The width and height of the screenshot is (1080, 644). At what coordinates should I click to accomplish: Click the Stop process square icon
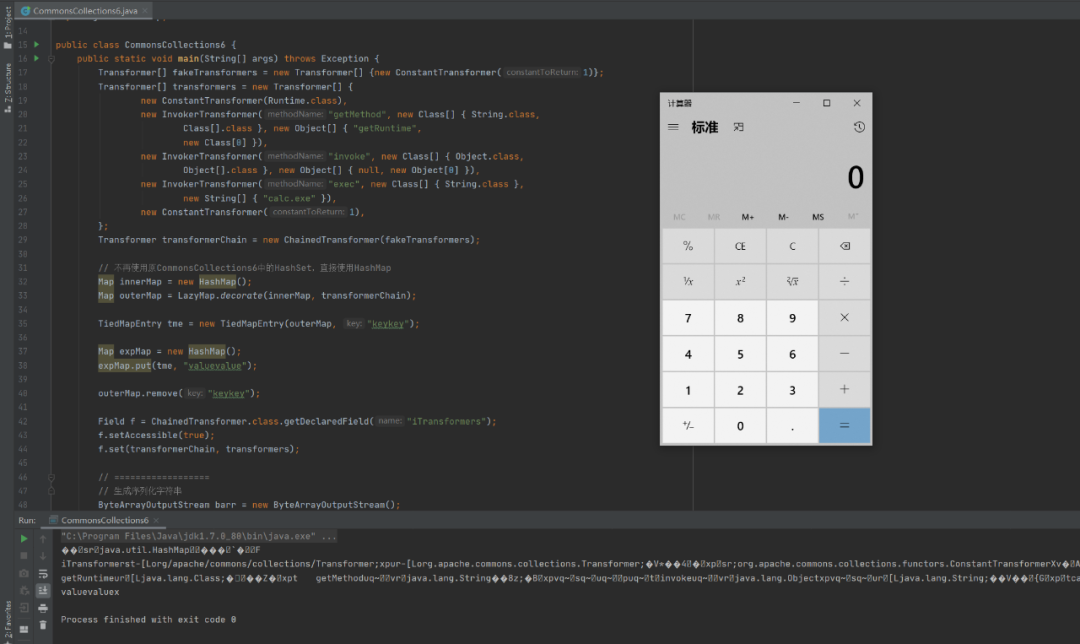click(x=23, y=556)
